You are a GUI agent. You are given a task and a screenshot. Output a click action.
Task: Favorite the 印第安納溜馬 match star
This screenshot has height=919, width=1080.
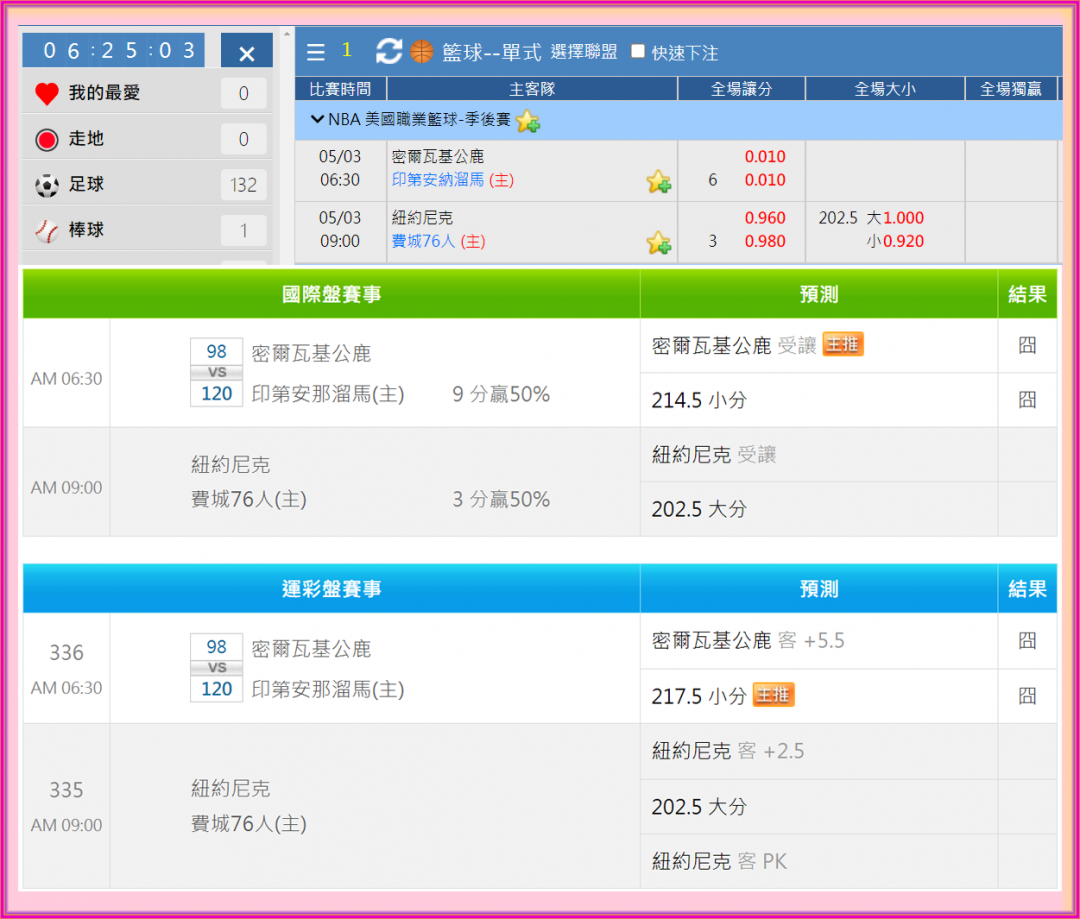pos(658,181)
